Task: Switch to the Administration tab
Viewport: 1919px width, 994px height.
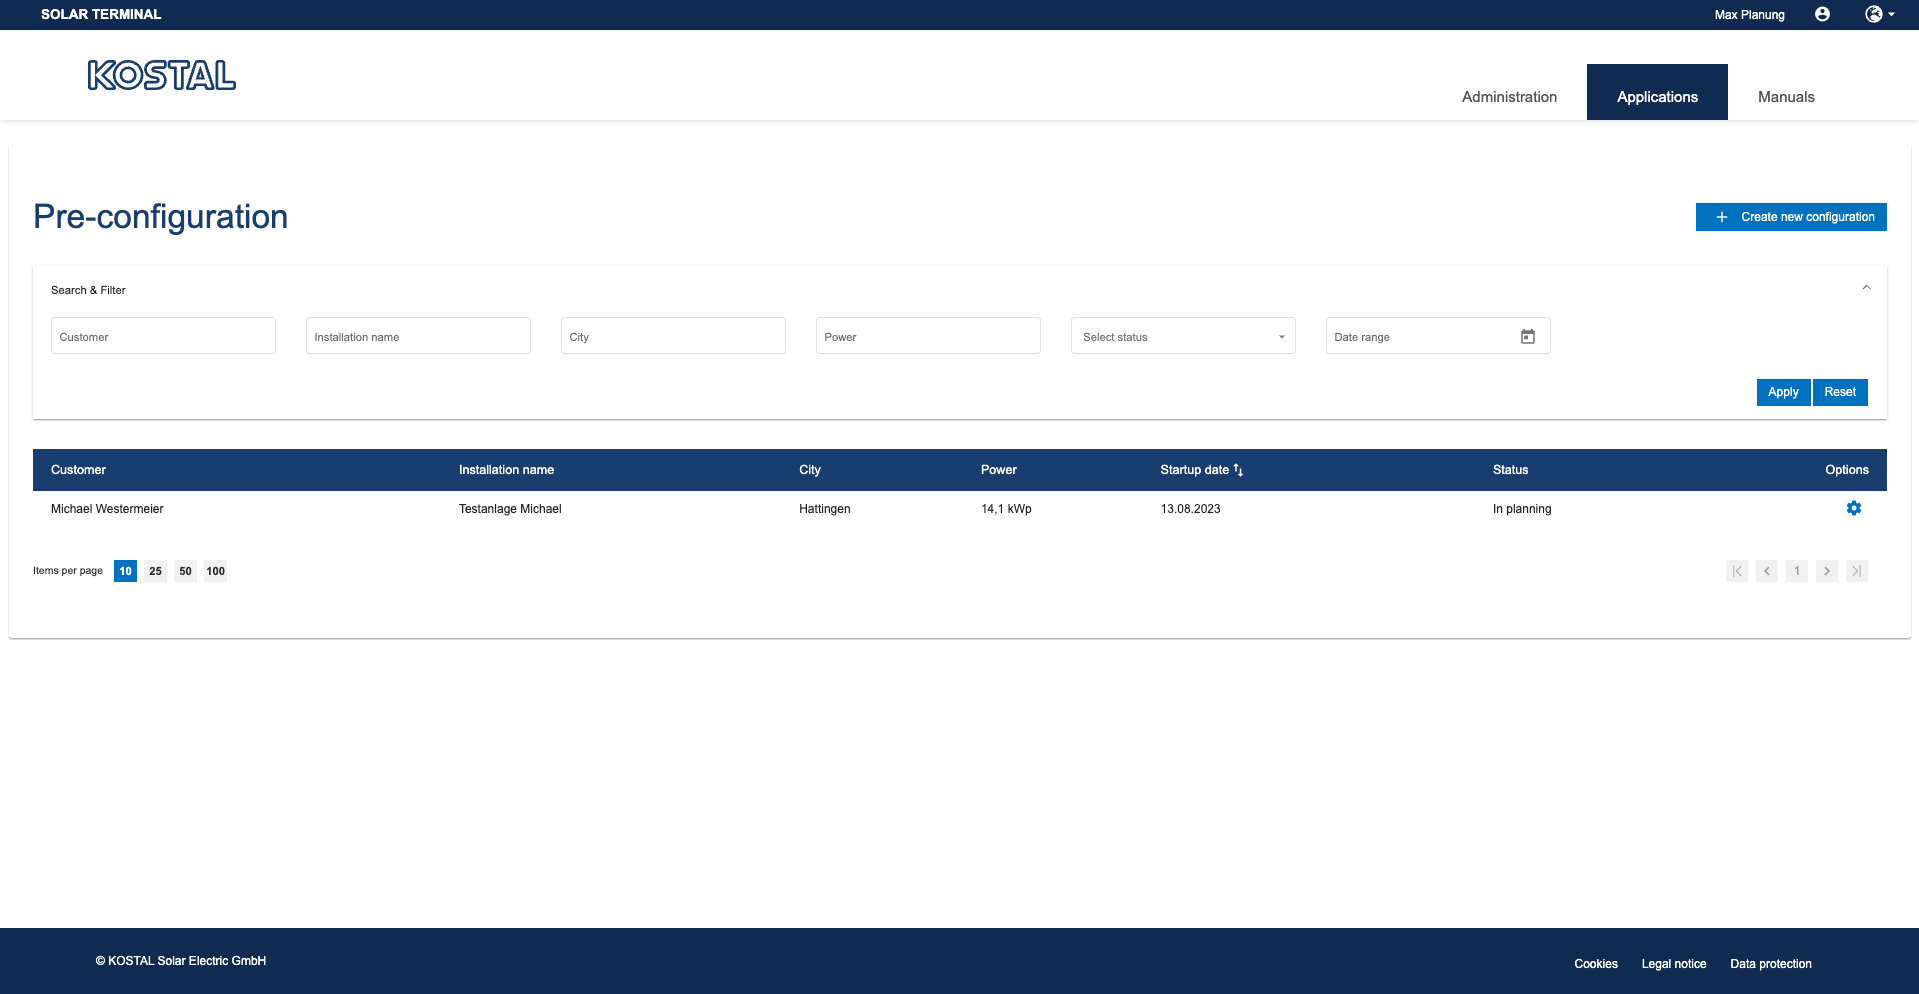Action: [1508, 96]
